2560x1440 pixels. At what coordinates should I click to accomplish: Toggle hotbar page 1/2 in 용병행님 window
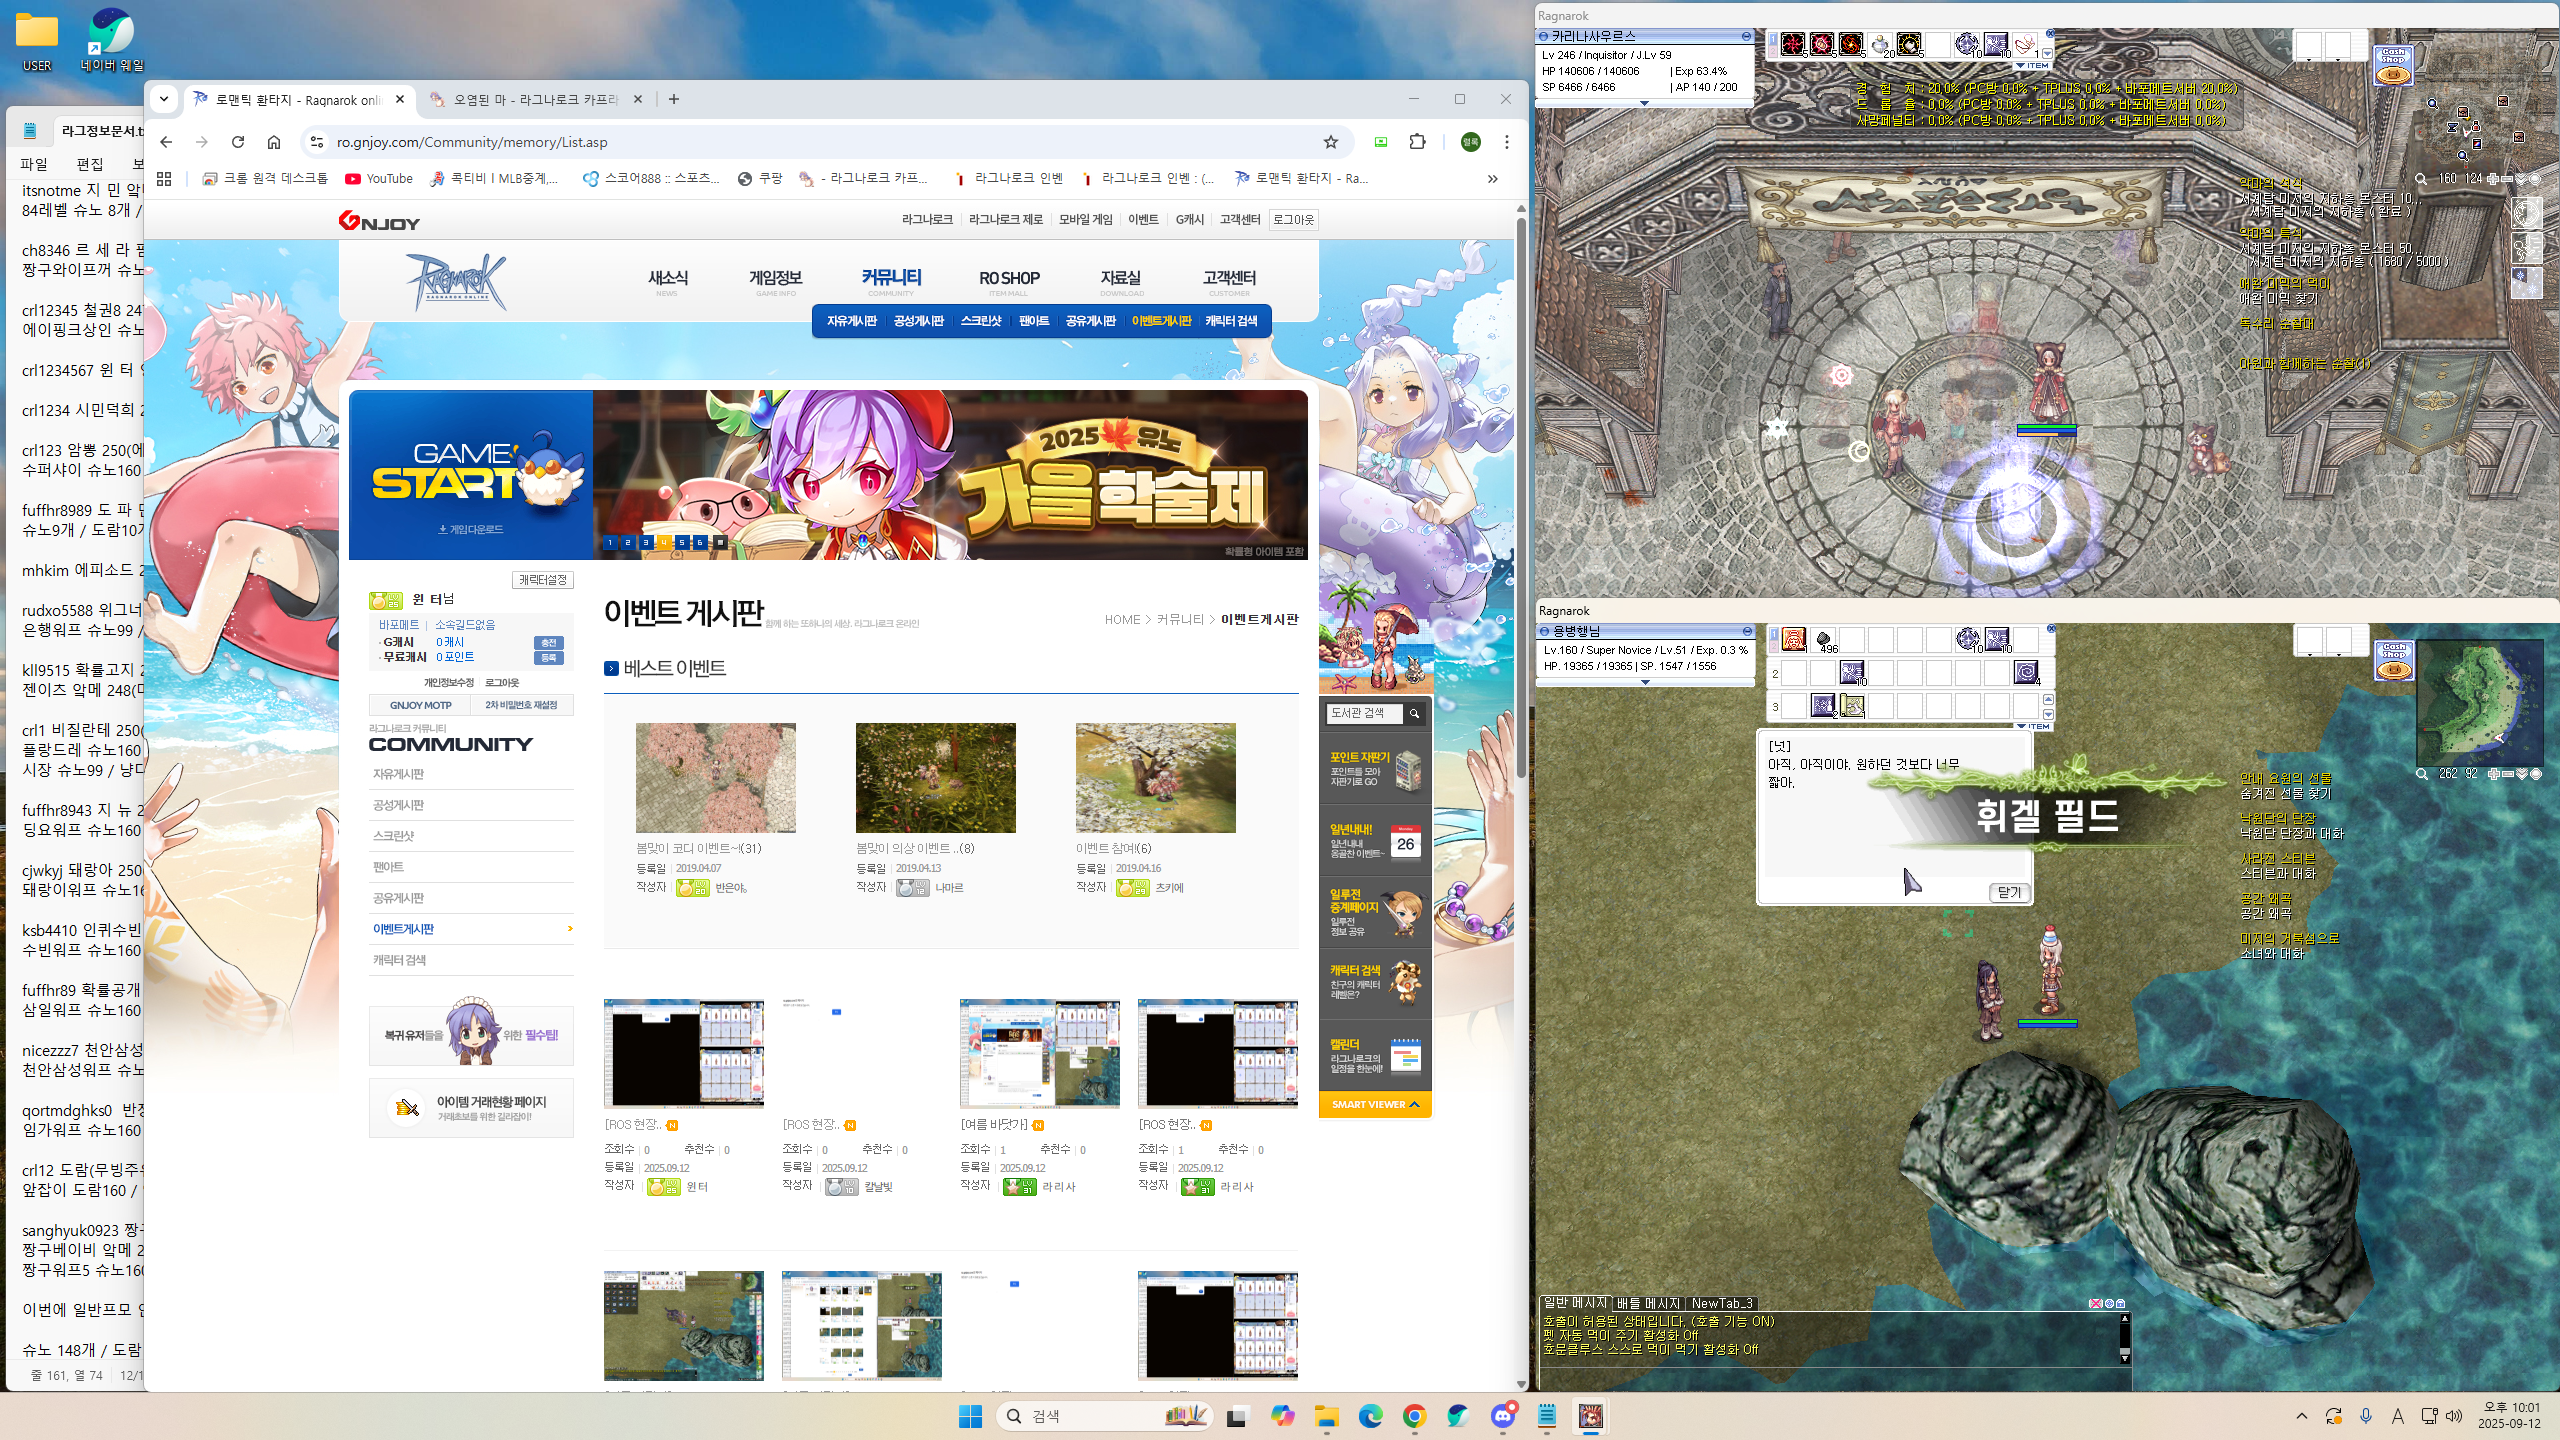tap(1773, 638)
